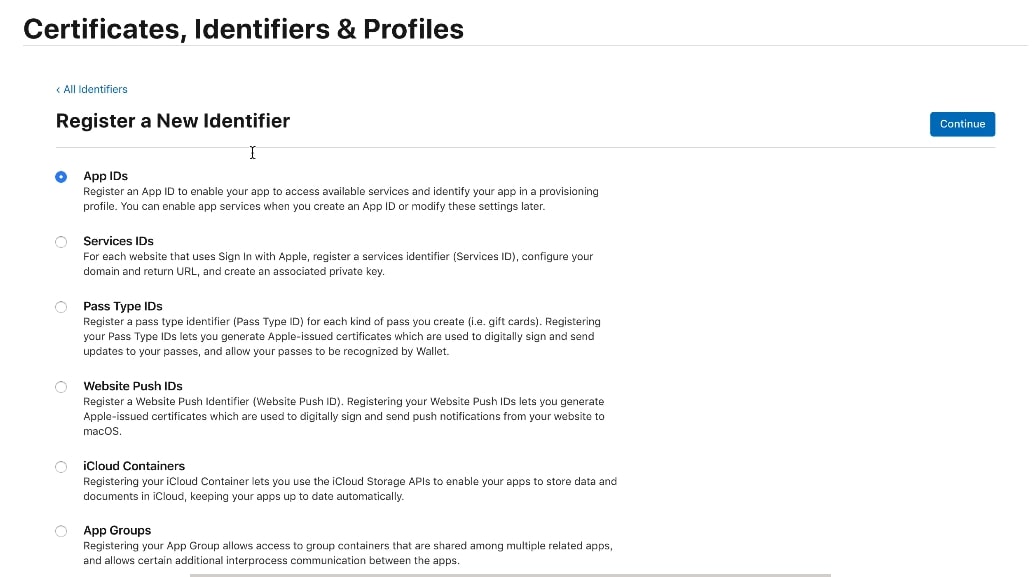Choose the Services IDs radio option
Viewport: 1032px width, 577px height.
click(x=61, y=242)
